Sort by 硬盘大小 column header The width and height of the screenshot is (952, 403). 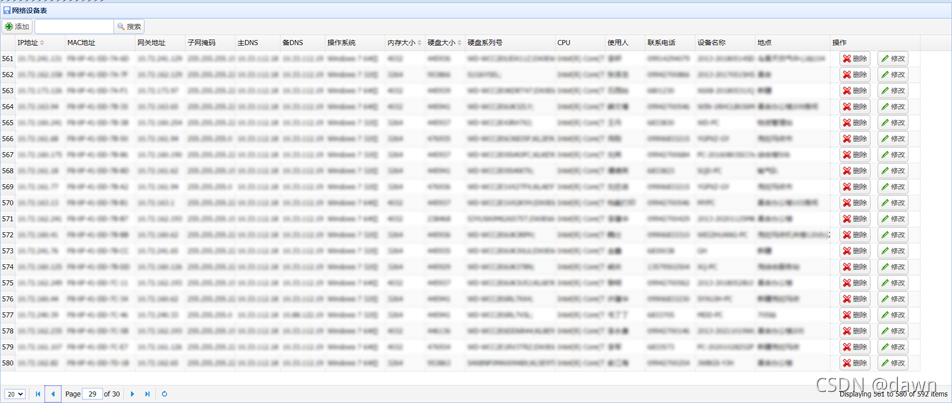(444, 43)
